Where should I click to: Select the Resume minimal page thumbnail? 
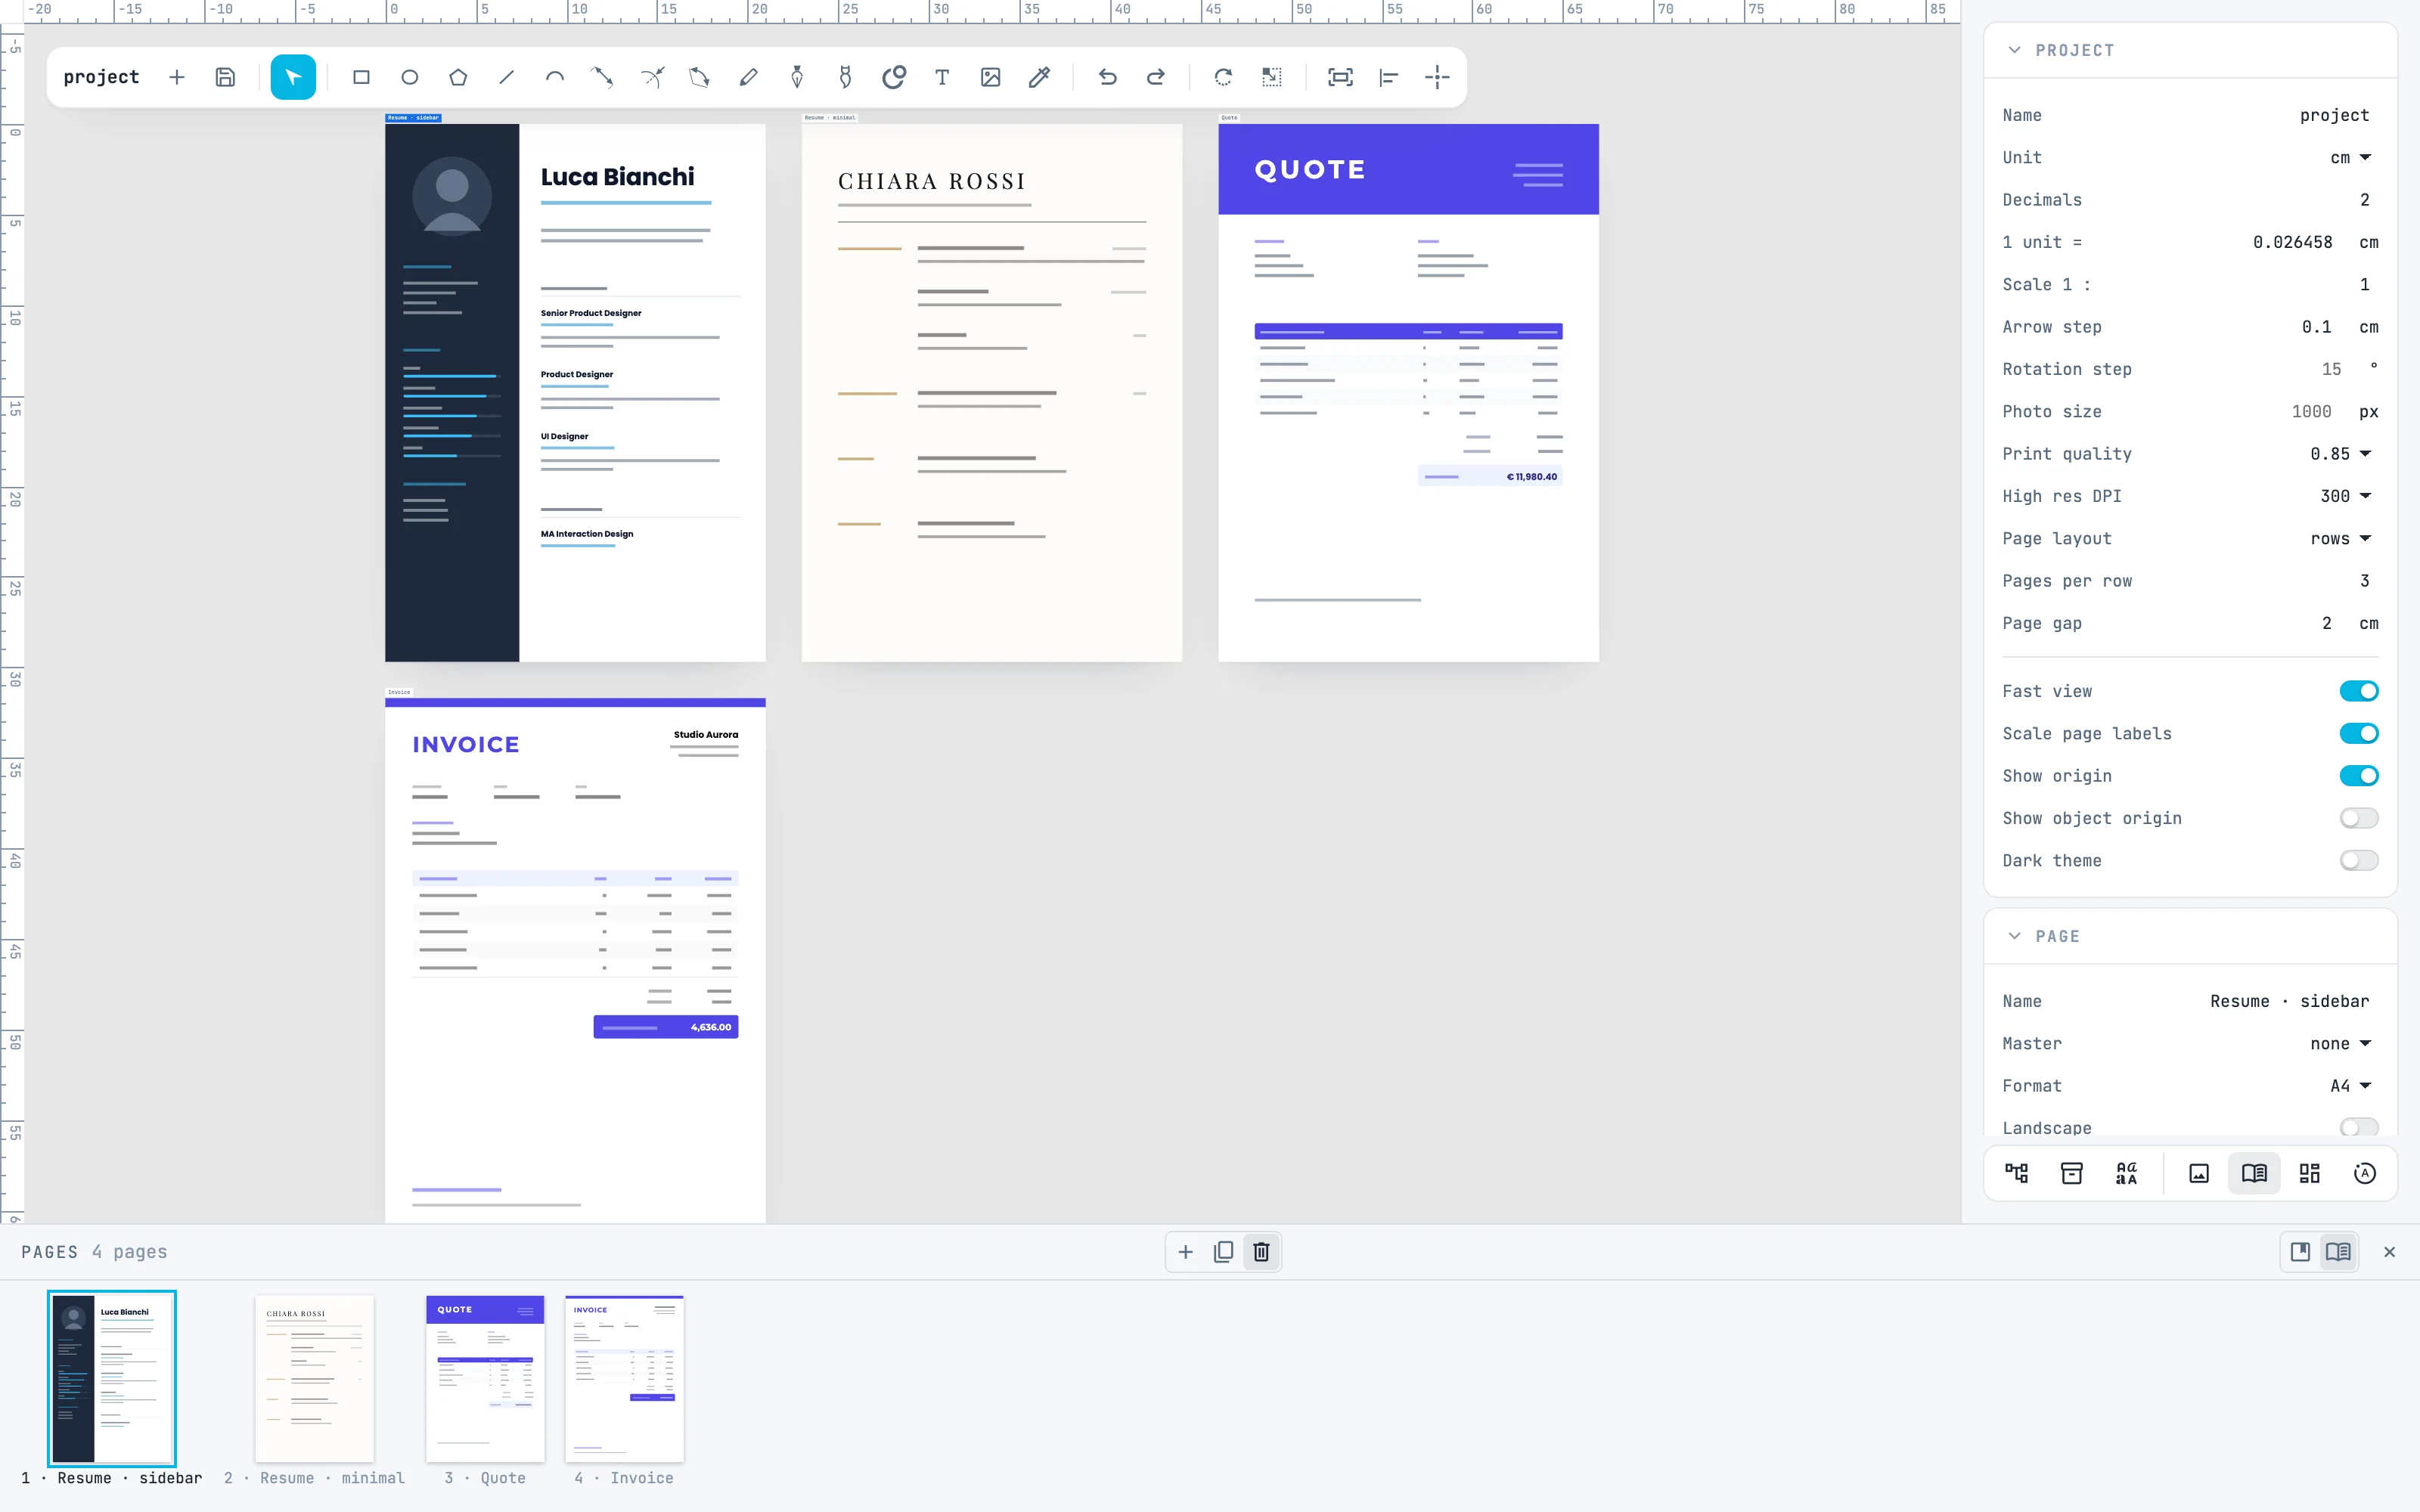314,1379
